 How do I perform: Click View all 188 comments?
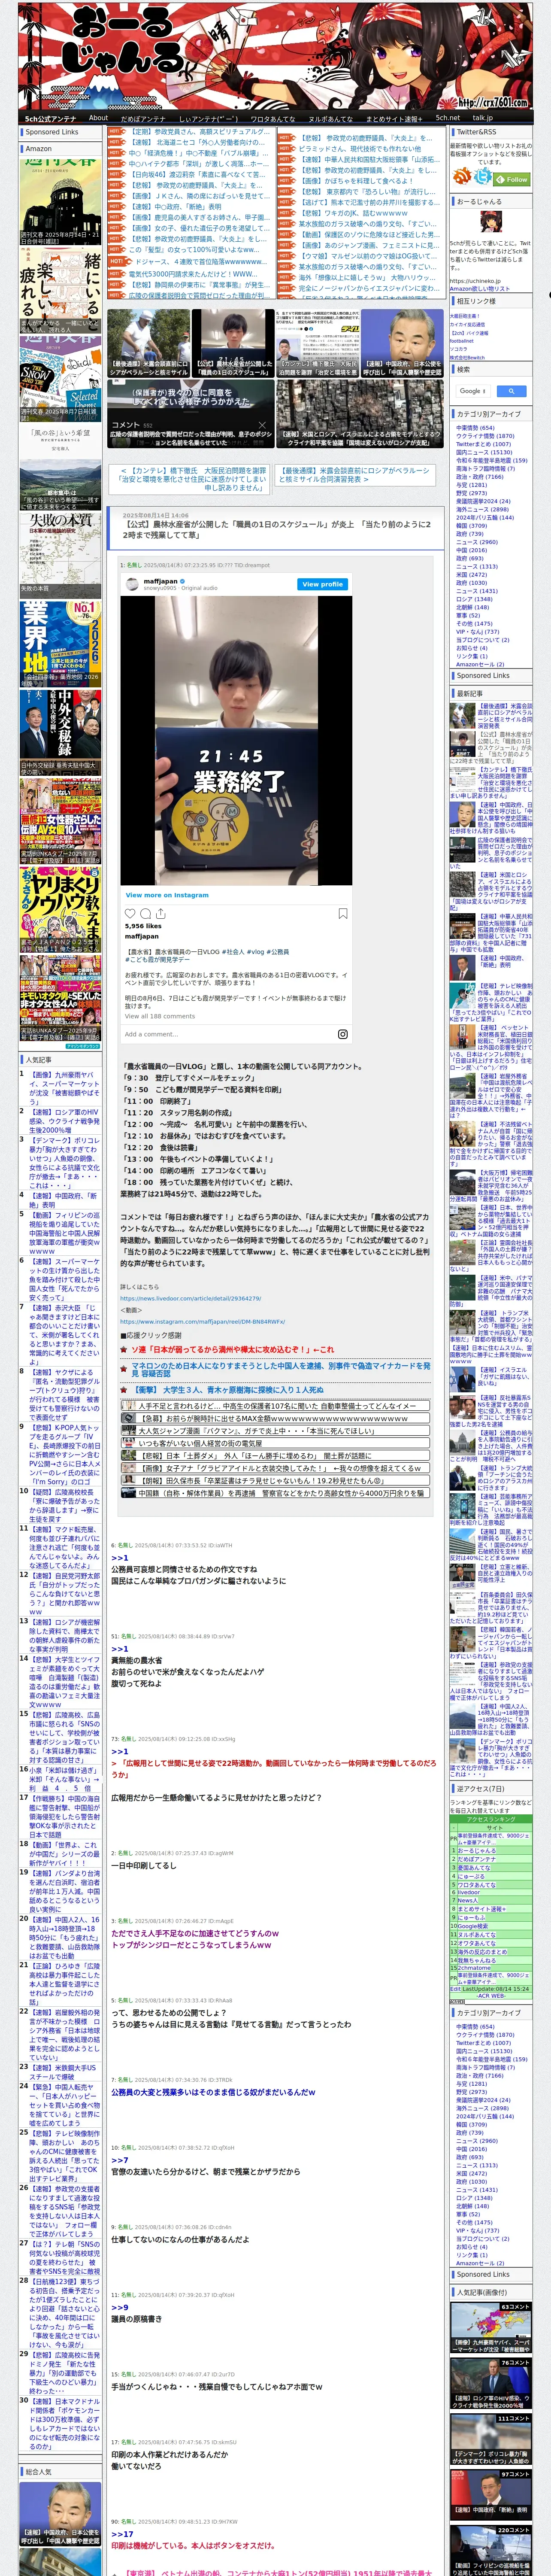pyautogui.click(x=160, y=1015)
